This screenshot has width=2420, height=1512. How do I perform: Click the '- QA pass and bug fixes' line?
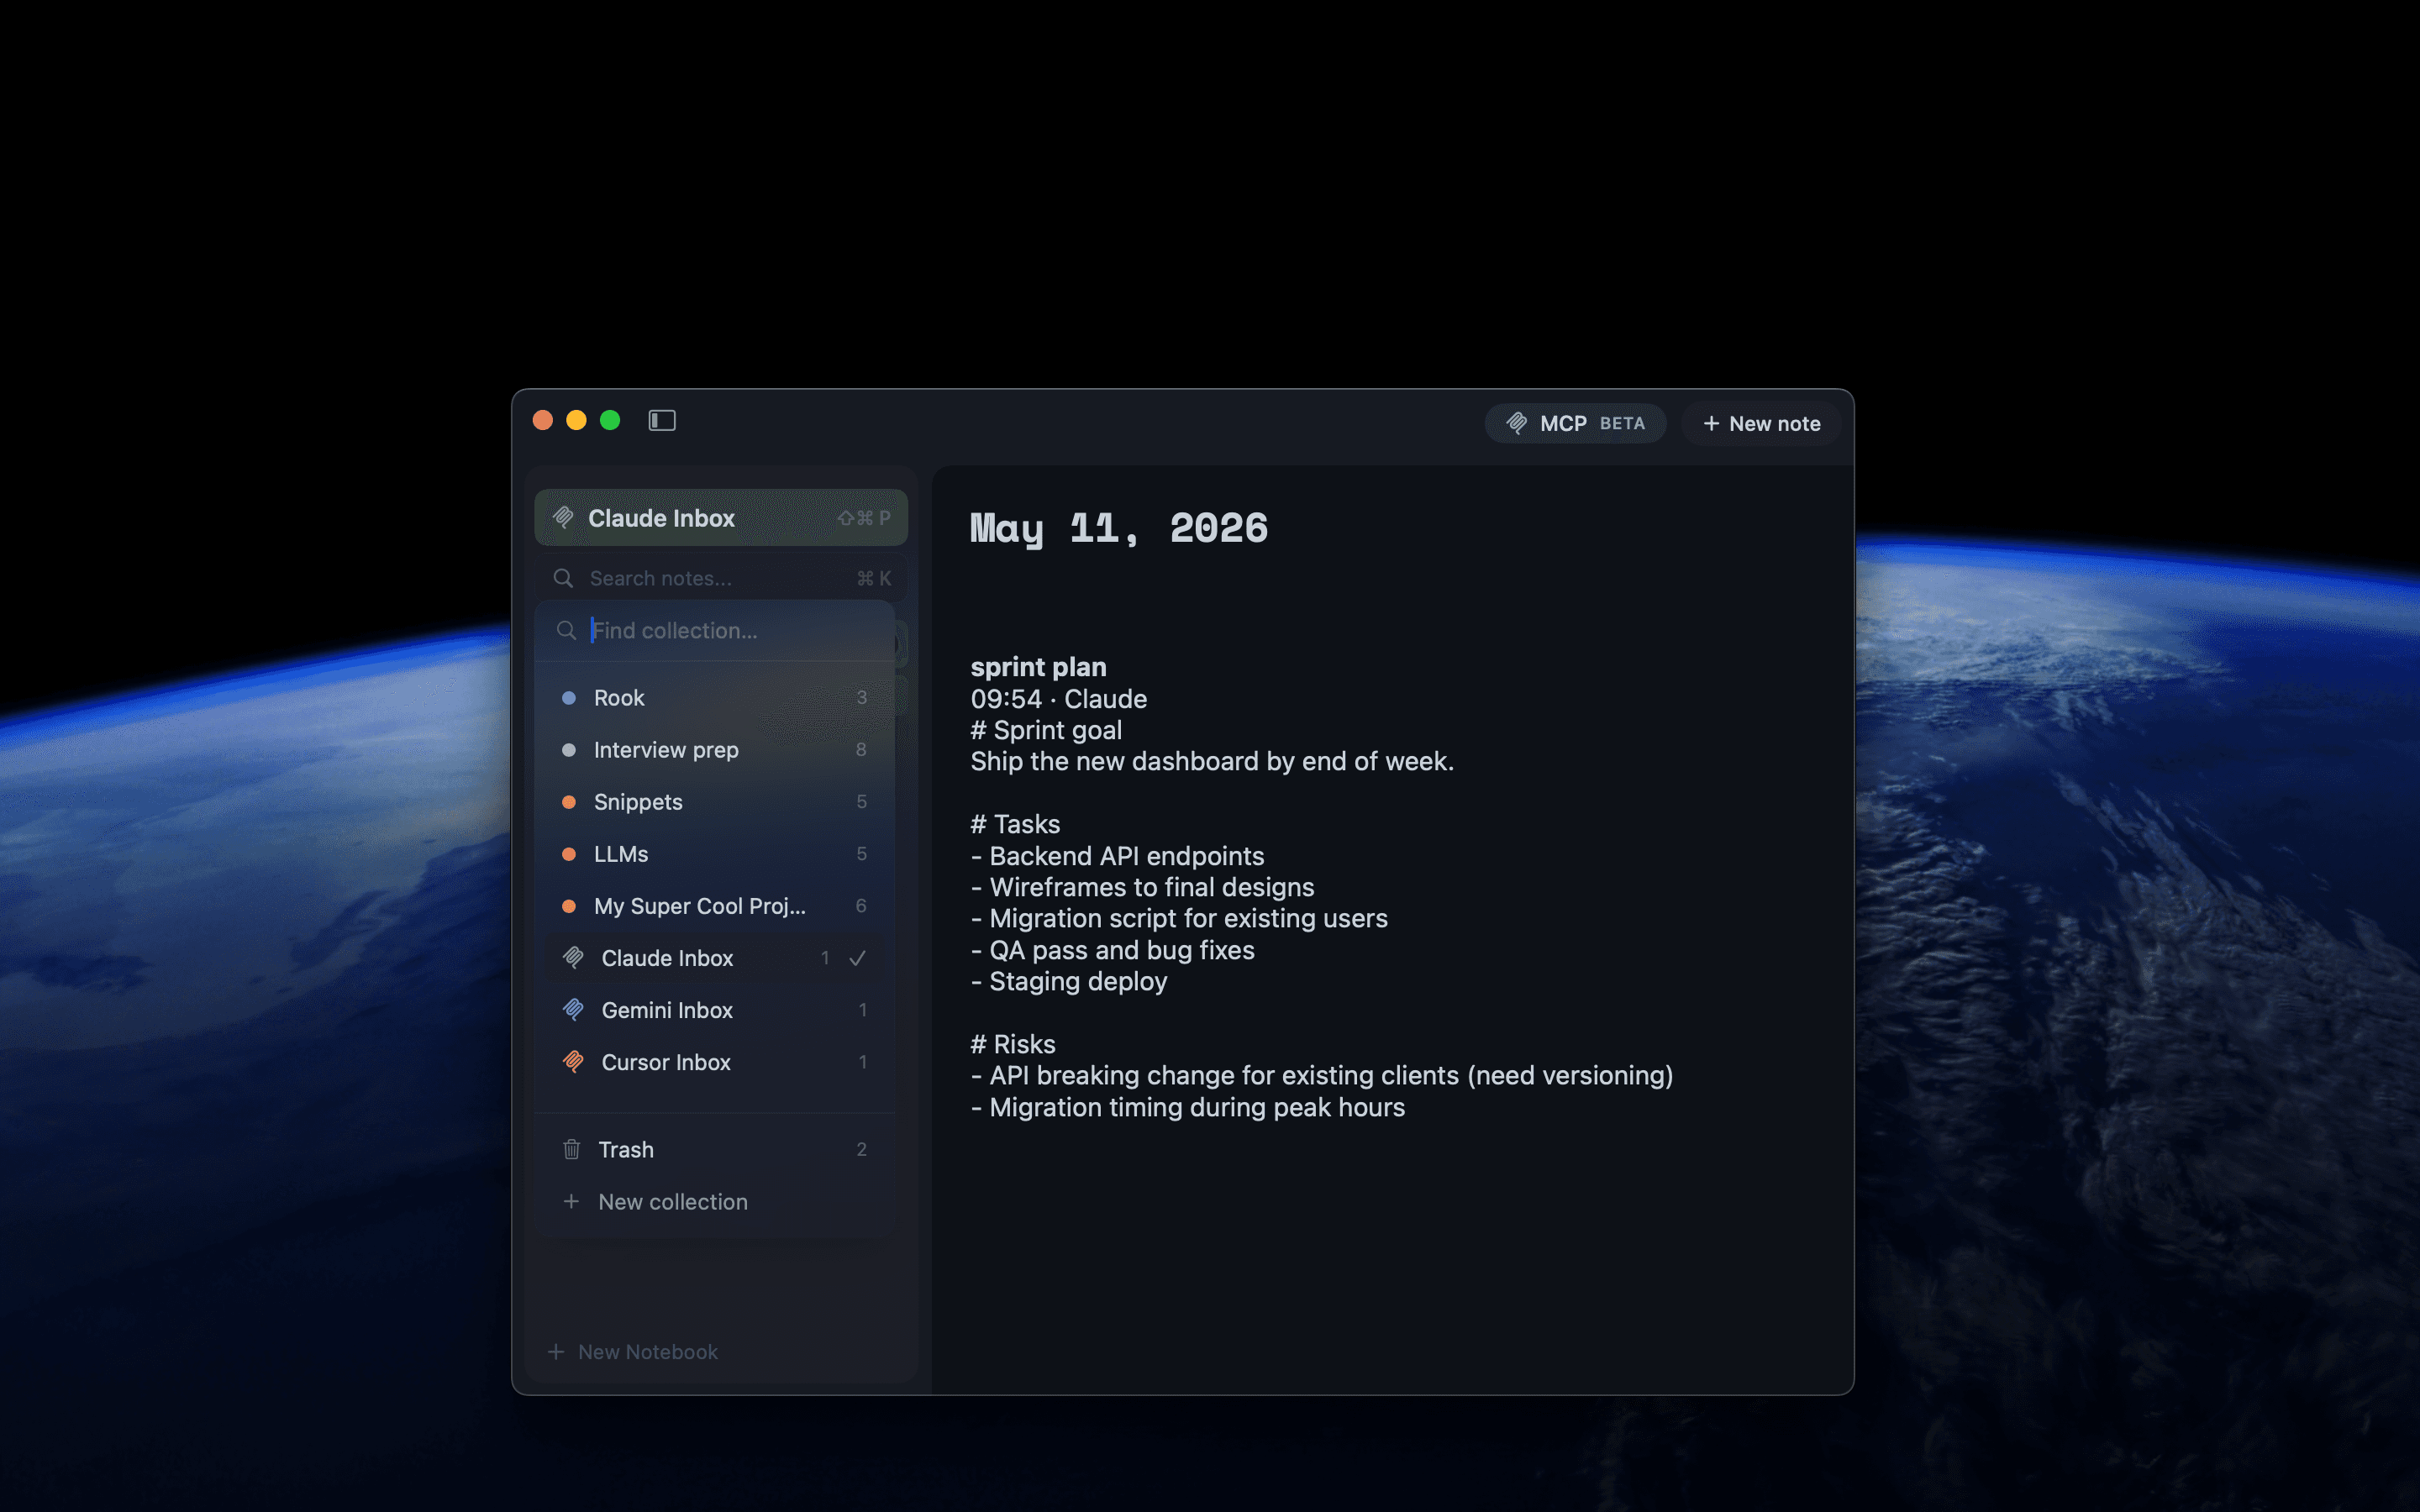1112,950
